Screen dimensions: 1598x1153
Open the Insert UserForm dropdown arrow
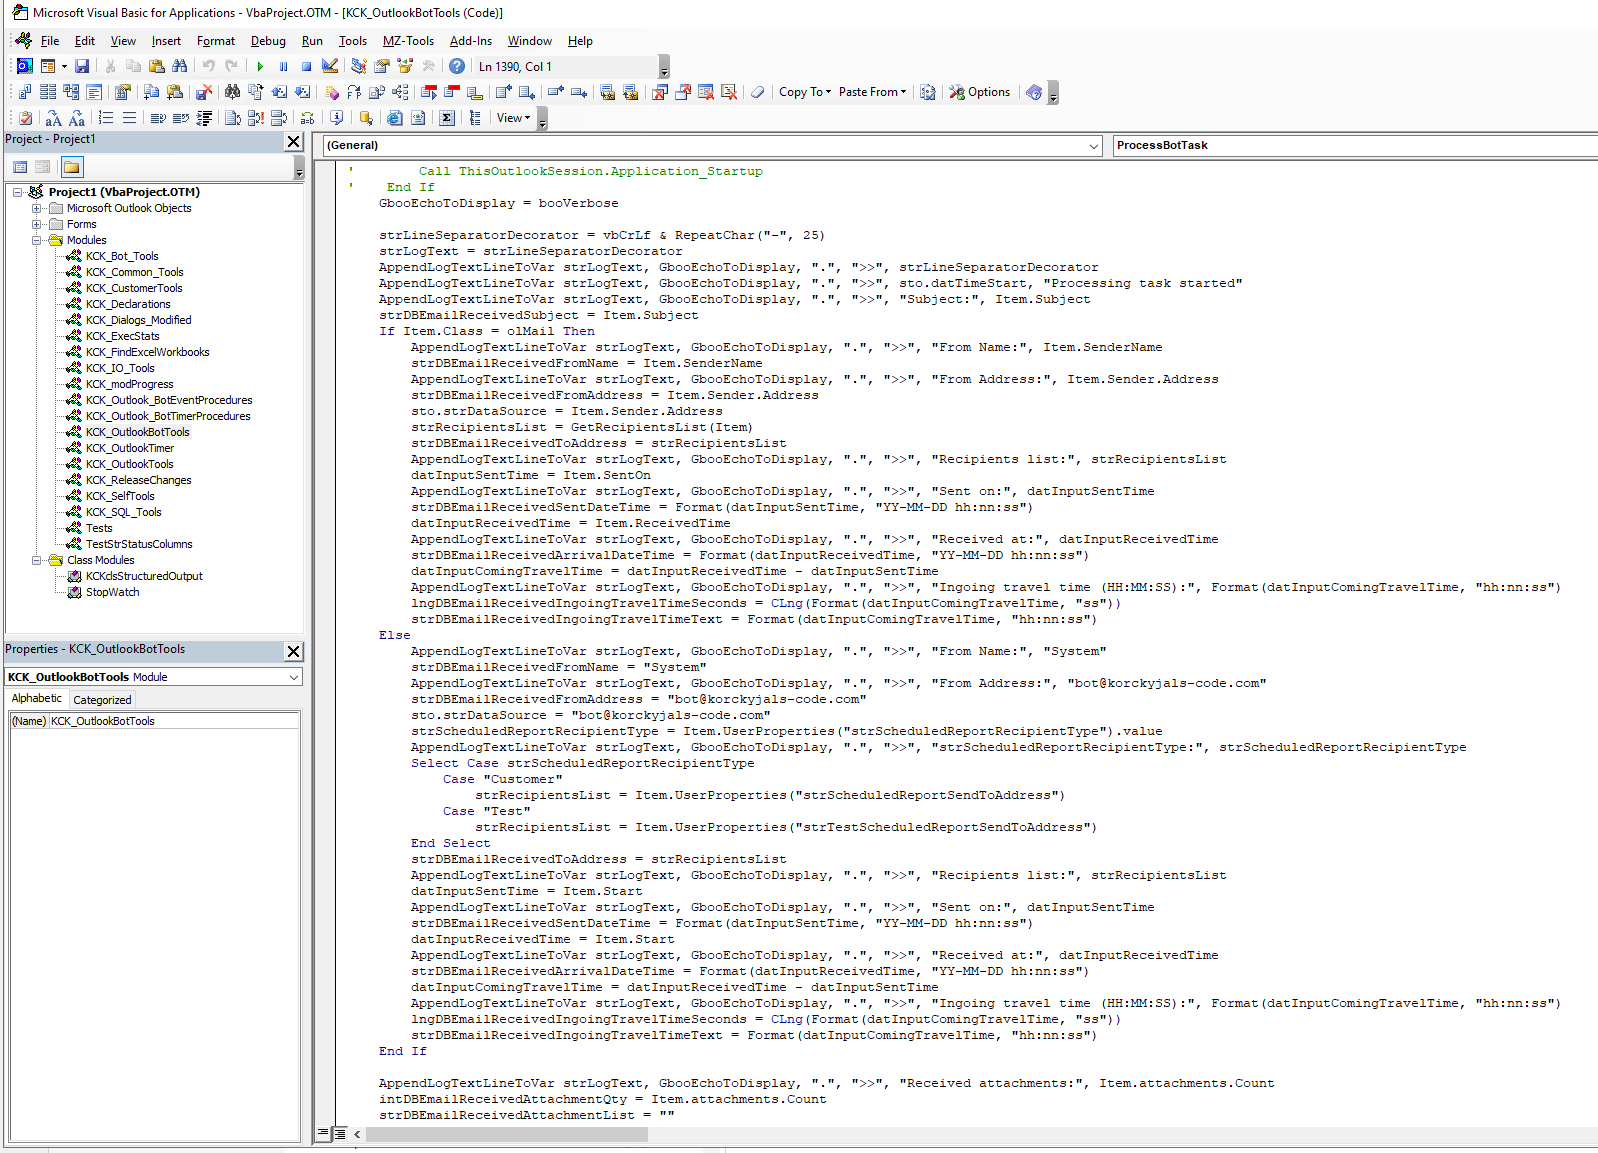click(x=64, y=66)
